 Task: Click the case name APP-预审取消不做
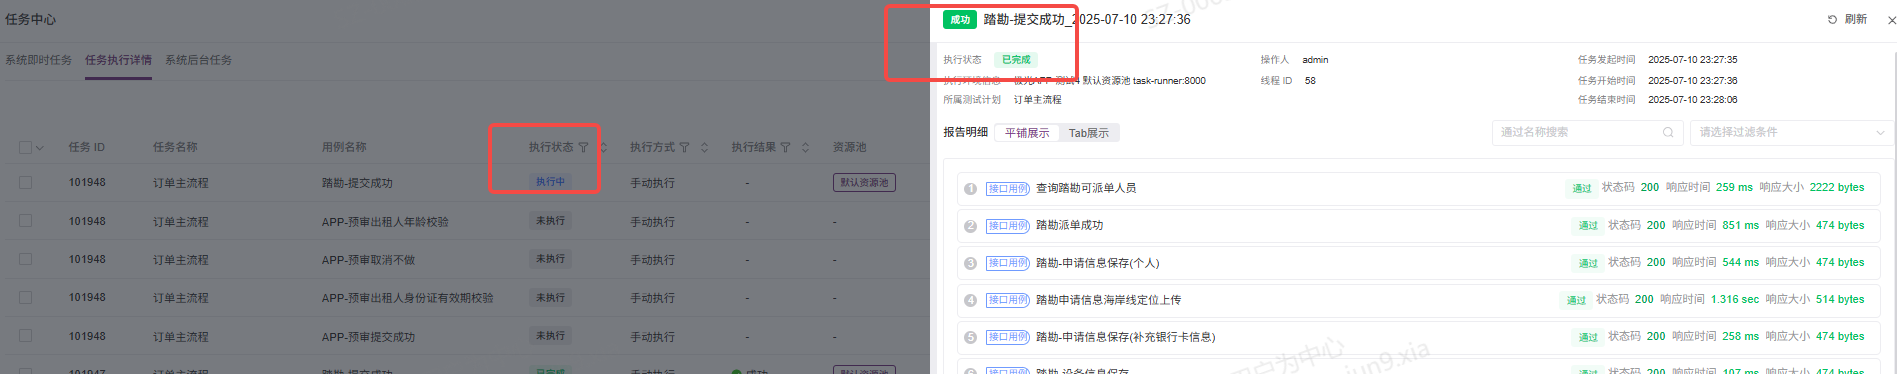(x=368, y=260)
